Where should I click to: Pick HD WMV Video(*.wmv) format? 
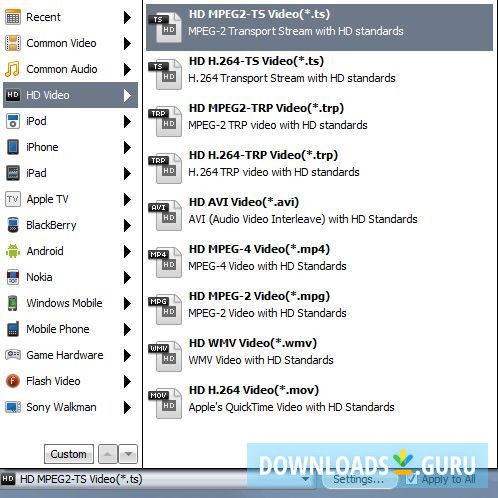(319, 356)
